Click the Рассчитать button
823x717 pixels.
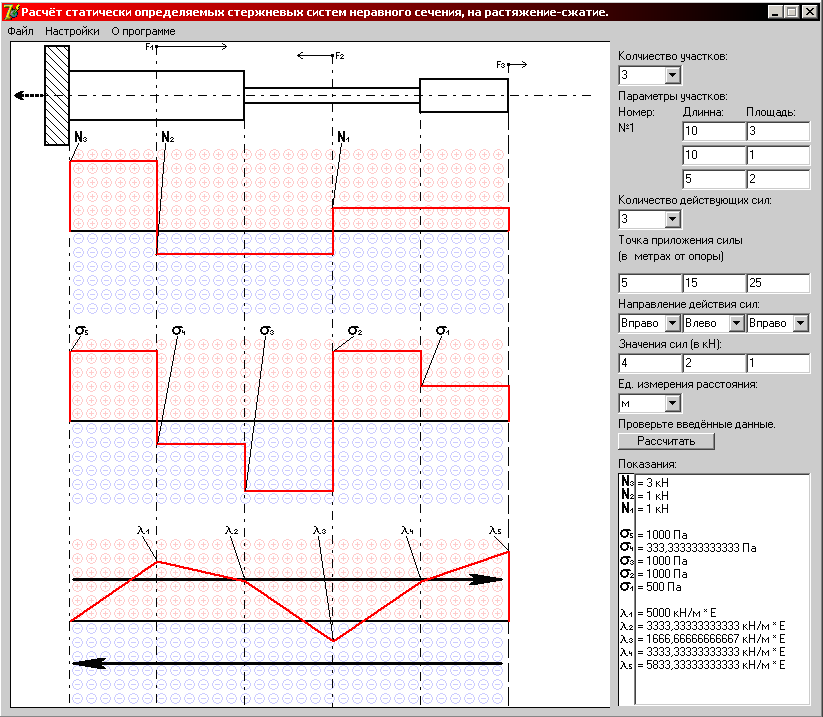point(666,441)
